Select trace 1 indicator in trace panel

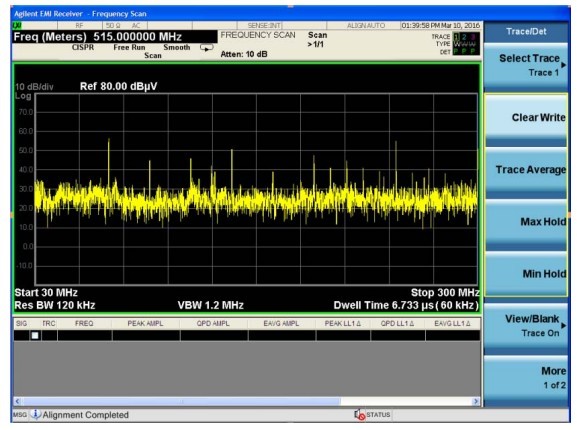[457, 37]
